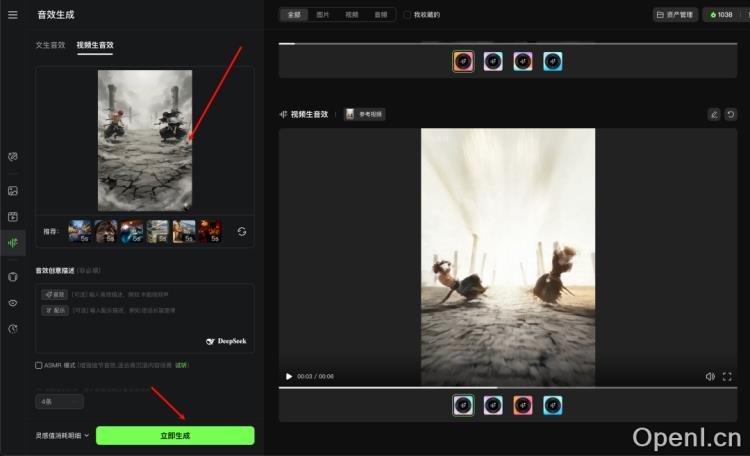Select the orange audio track below the video
The height and width of the screenshot is (456, 750).
coord(523,405)
